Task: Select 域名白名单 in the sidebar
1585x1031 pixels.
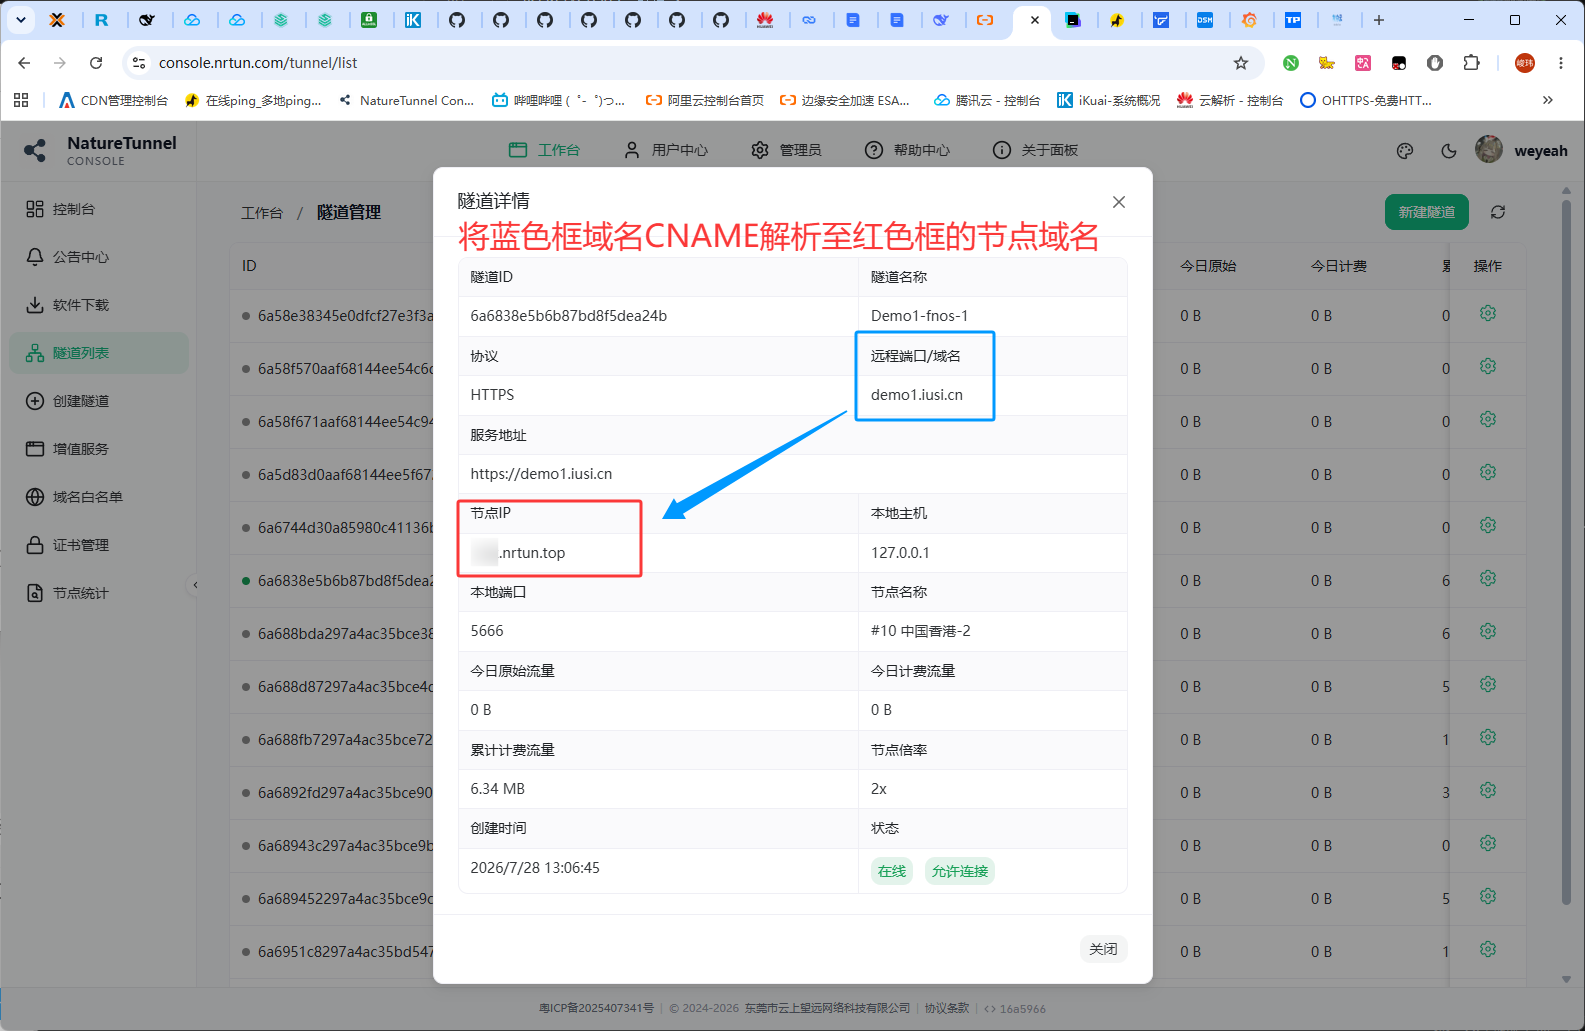Action: [98, 497]
